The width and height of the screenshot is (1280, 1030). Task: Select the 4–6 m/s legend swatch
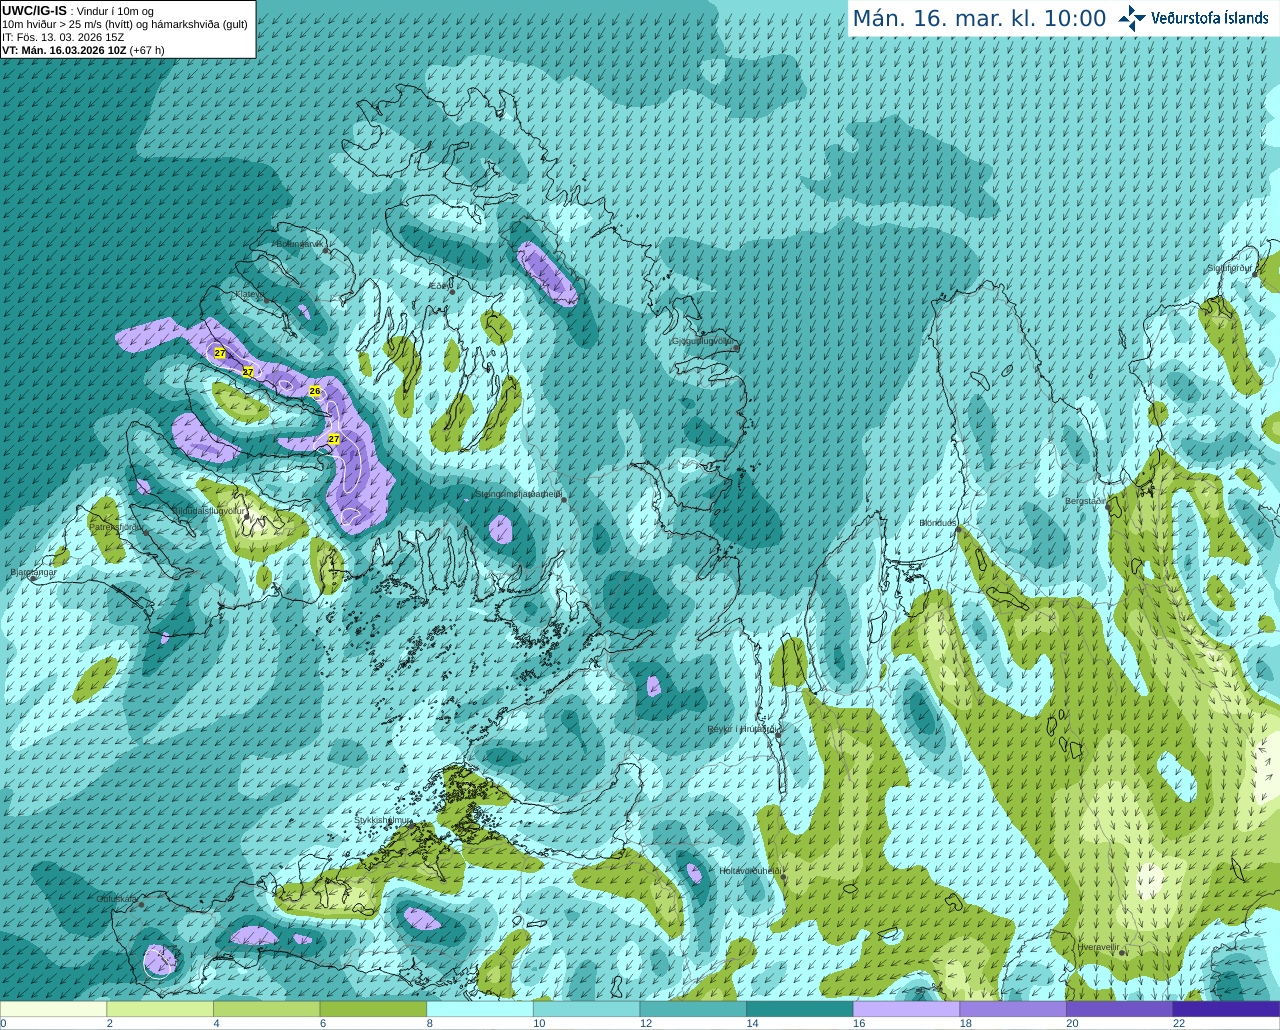pyautogui.click(x=266, y=1009)
